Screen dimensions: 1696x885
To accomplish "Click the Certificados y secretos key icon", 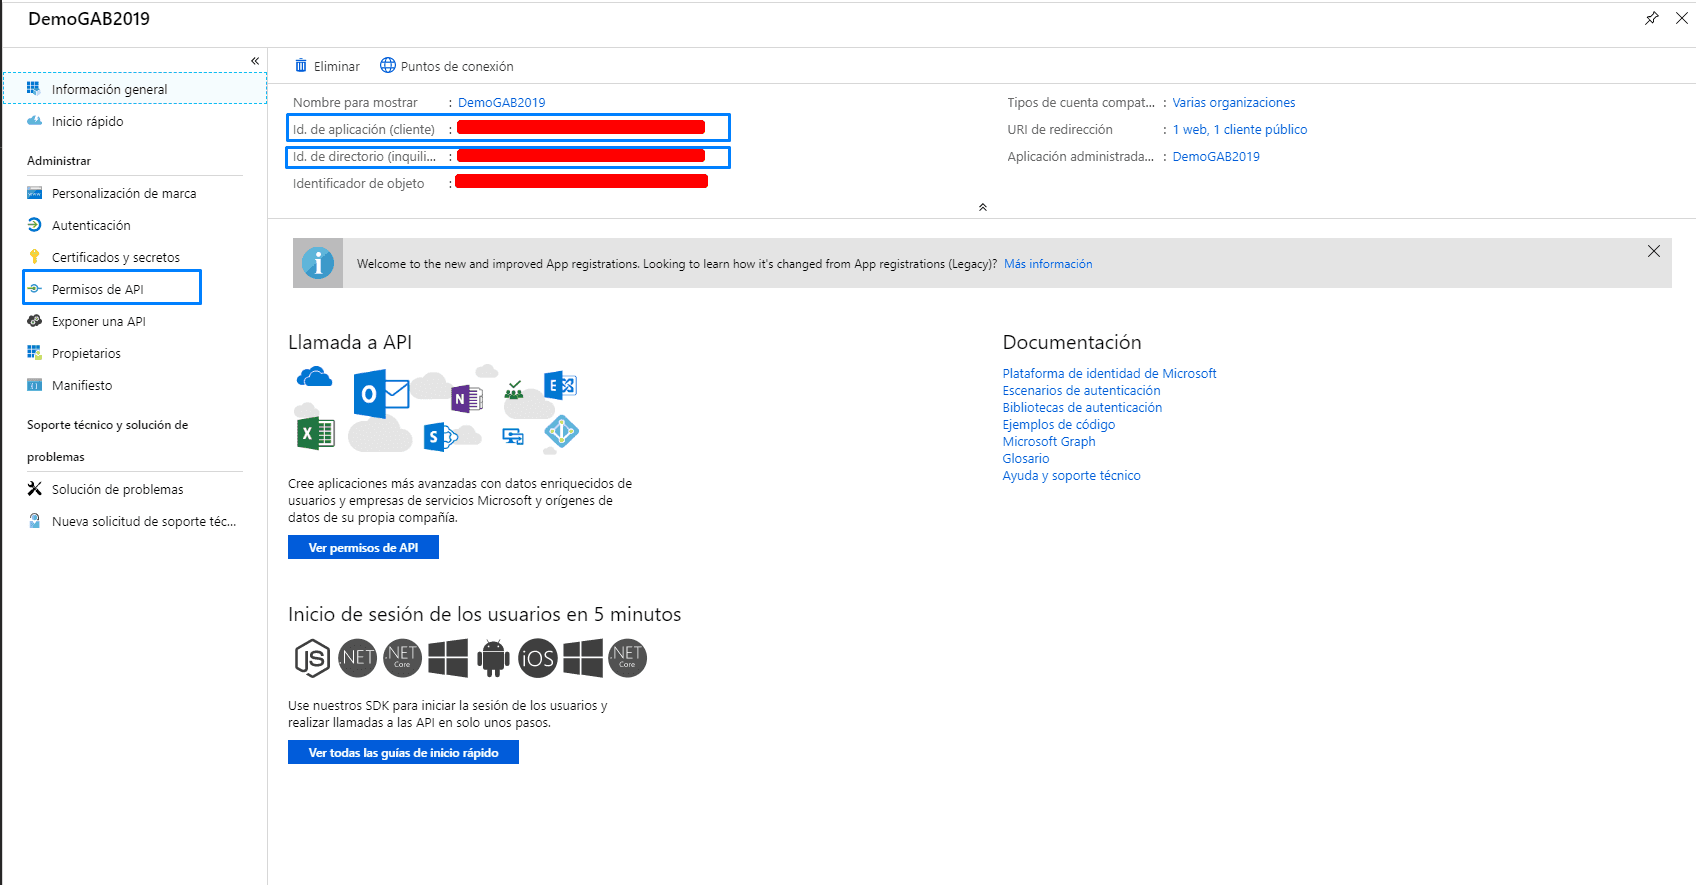I will click(x=34, y=256).
